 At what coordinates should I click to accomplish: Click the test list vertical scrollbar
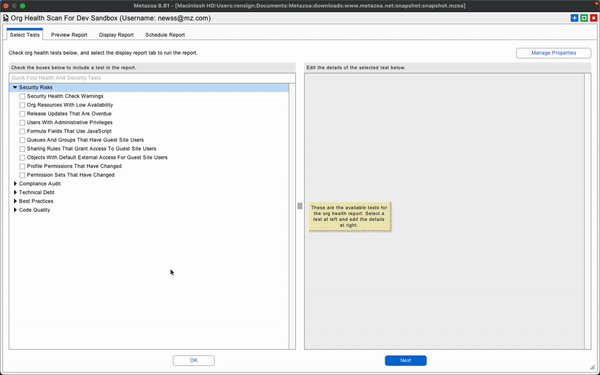292,216
